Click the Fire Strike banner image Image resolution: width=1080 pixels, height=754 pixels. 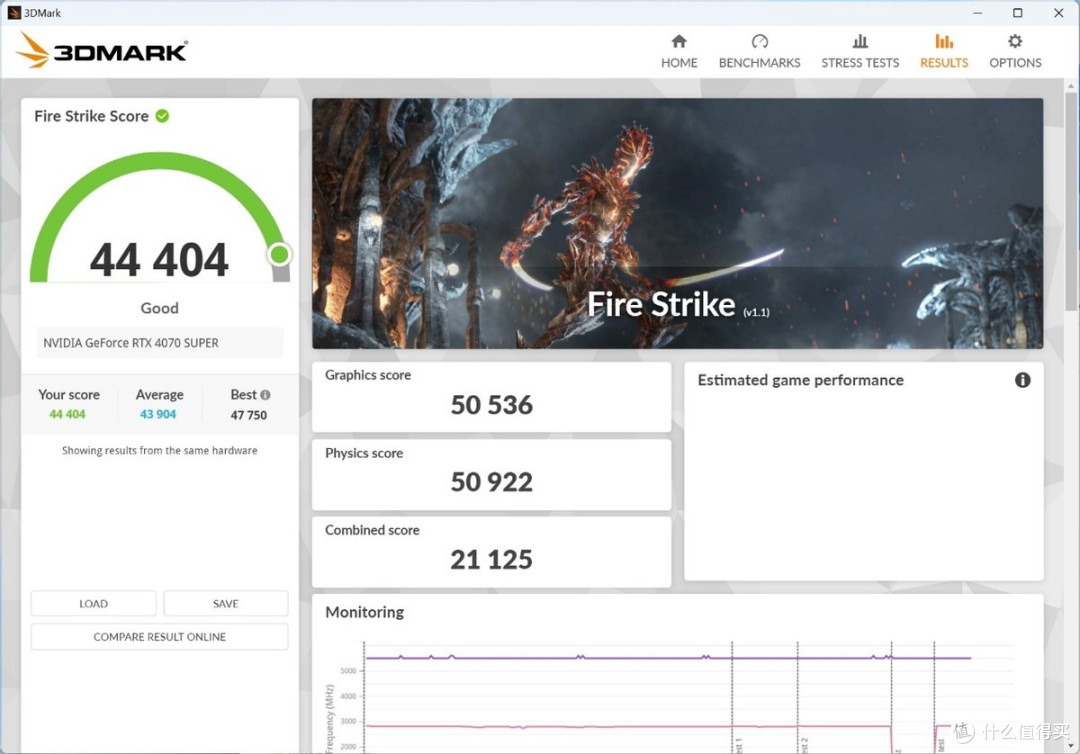[677, 223]
